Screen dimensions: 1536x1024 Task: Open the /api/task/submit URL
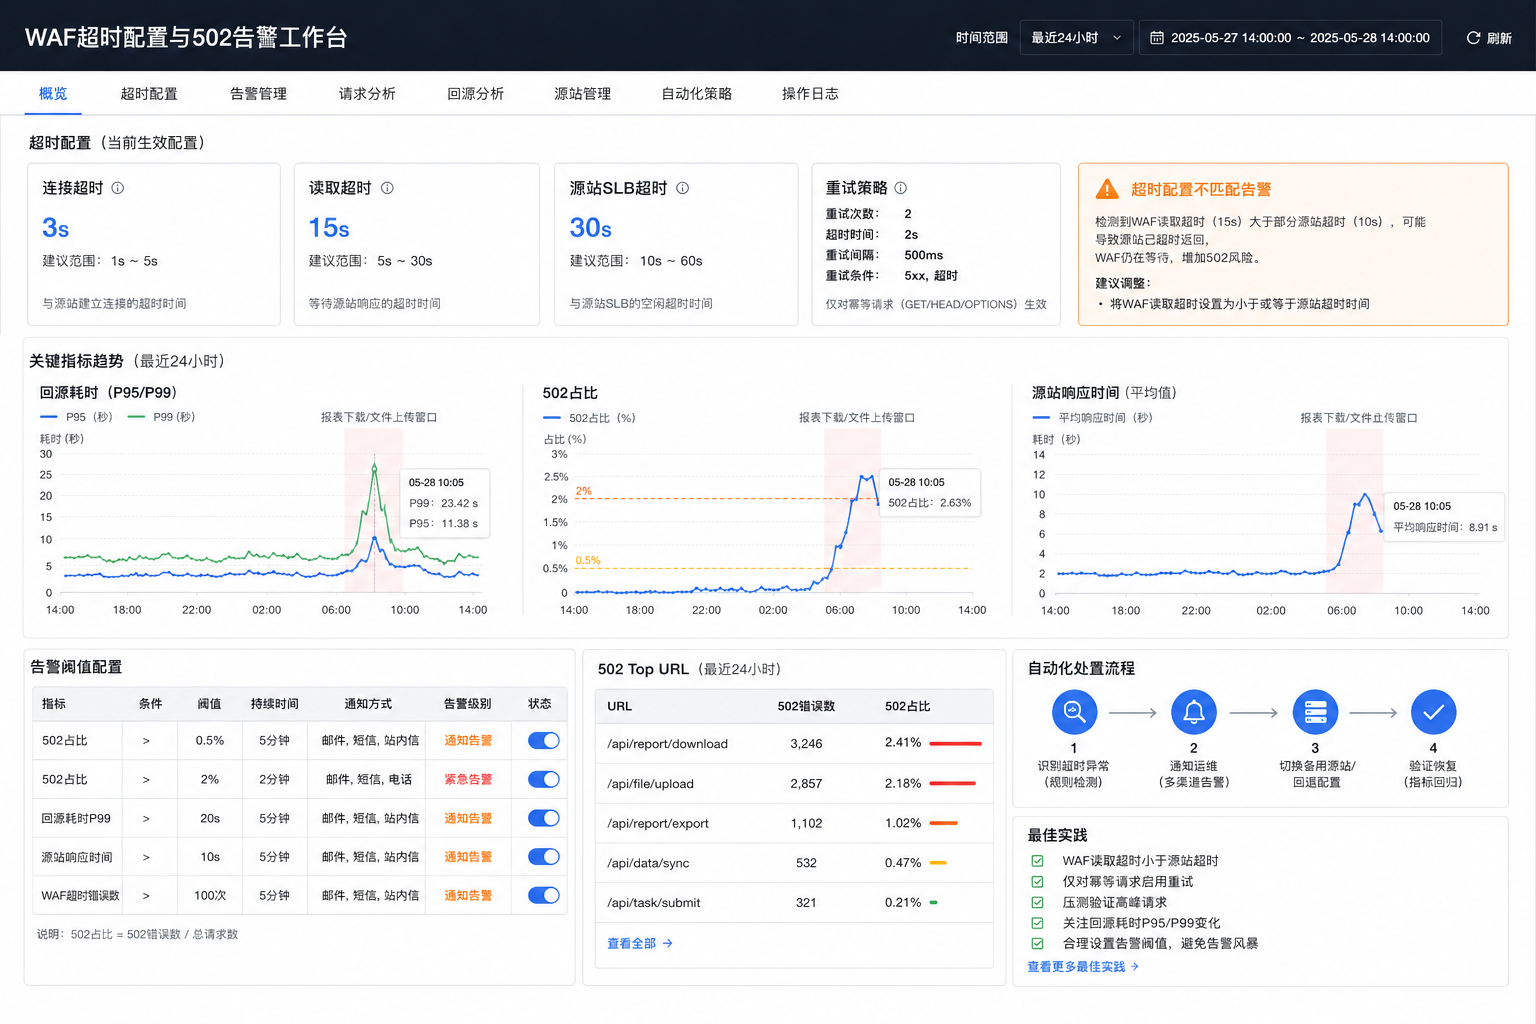tap(653, 903)
